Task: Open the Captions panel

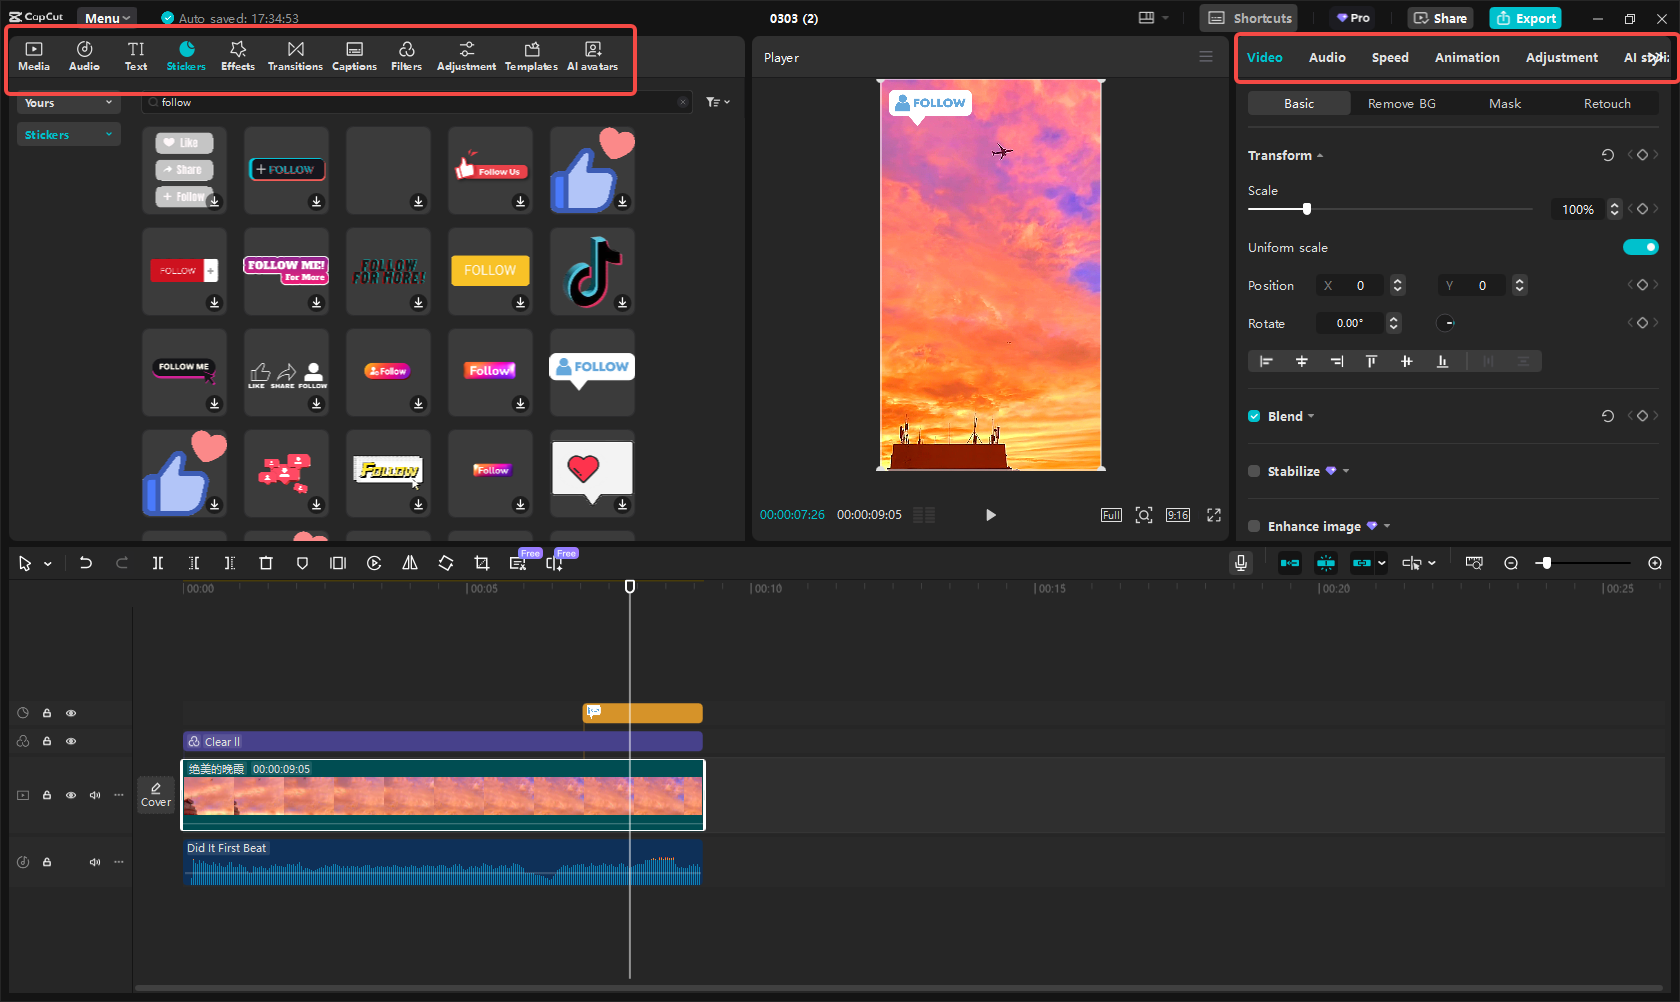Action: [x=354, y=56]
